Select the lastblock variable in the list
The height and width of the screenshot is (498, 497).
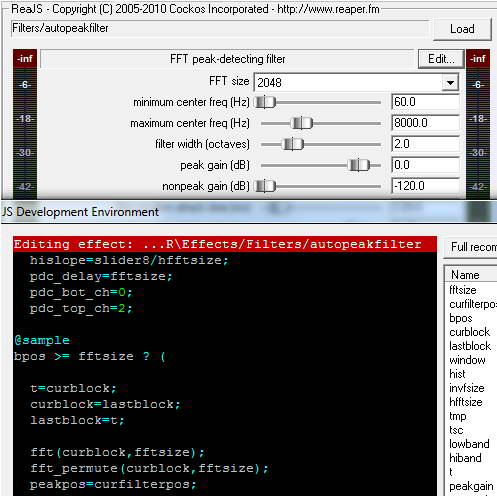(x=470, y=346)
